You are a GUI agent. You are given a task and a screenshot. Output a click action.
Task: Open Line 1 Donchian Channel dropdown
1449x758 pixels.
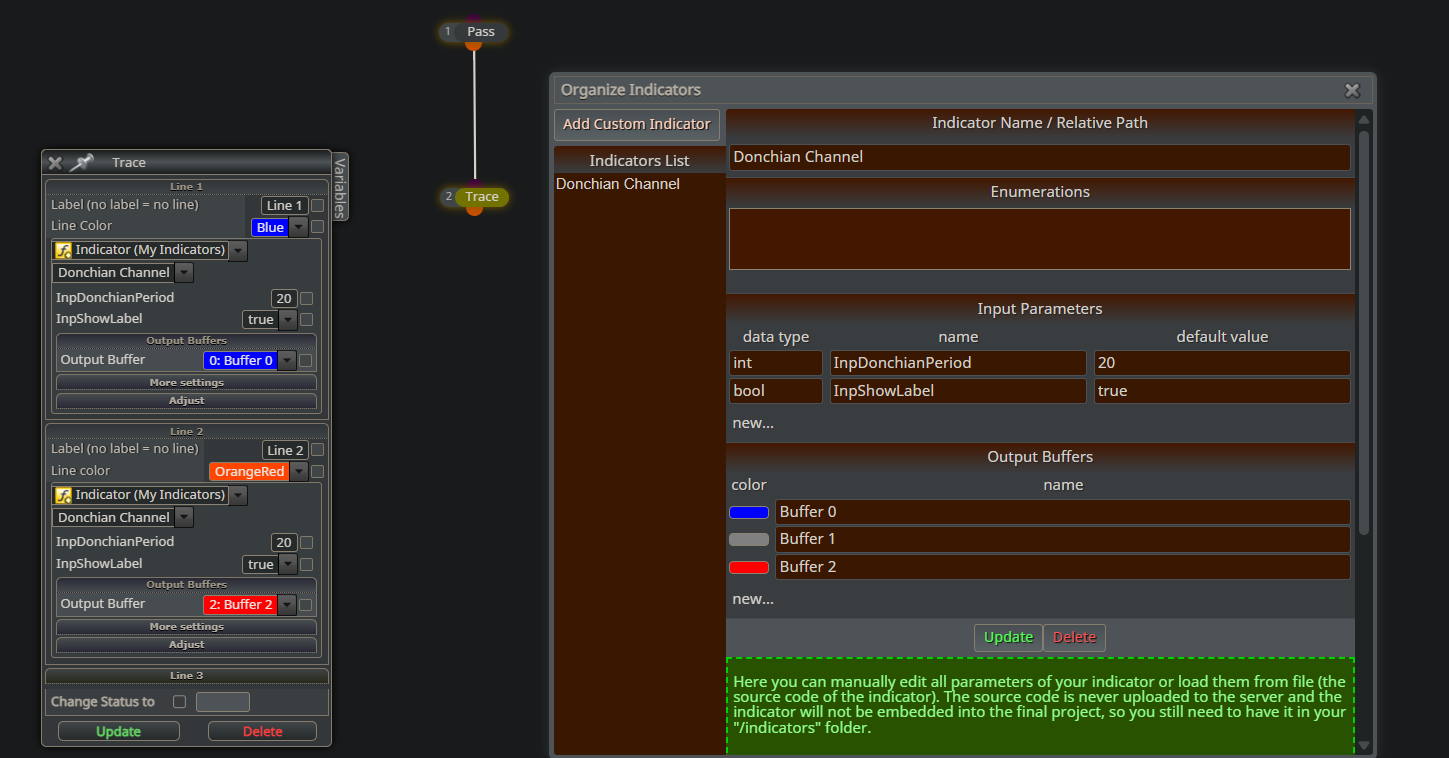[x=183, y=273]
